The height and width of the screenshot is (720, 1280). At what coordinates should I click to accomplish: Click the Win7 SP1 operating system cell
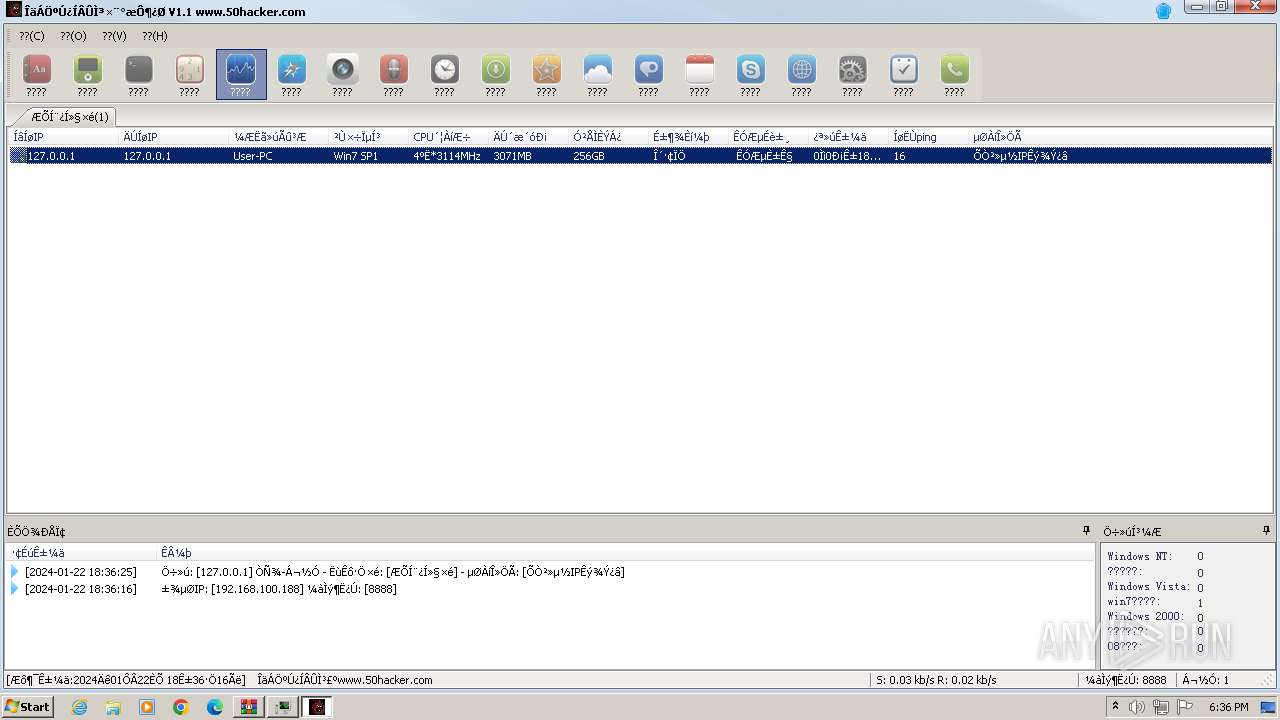coord(357,156)
